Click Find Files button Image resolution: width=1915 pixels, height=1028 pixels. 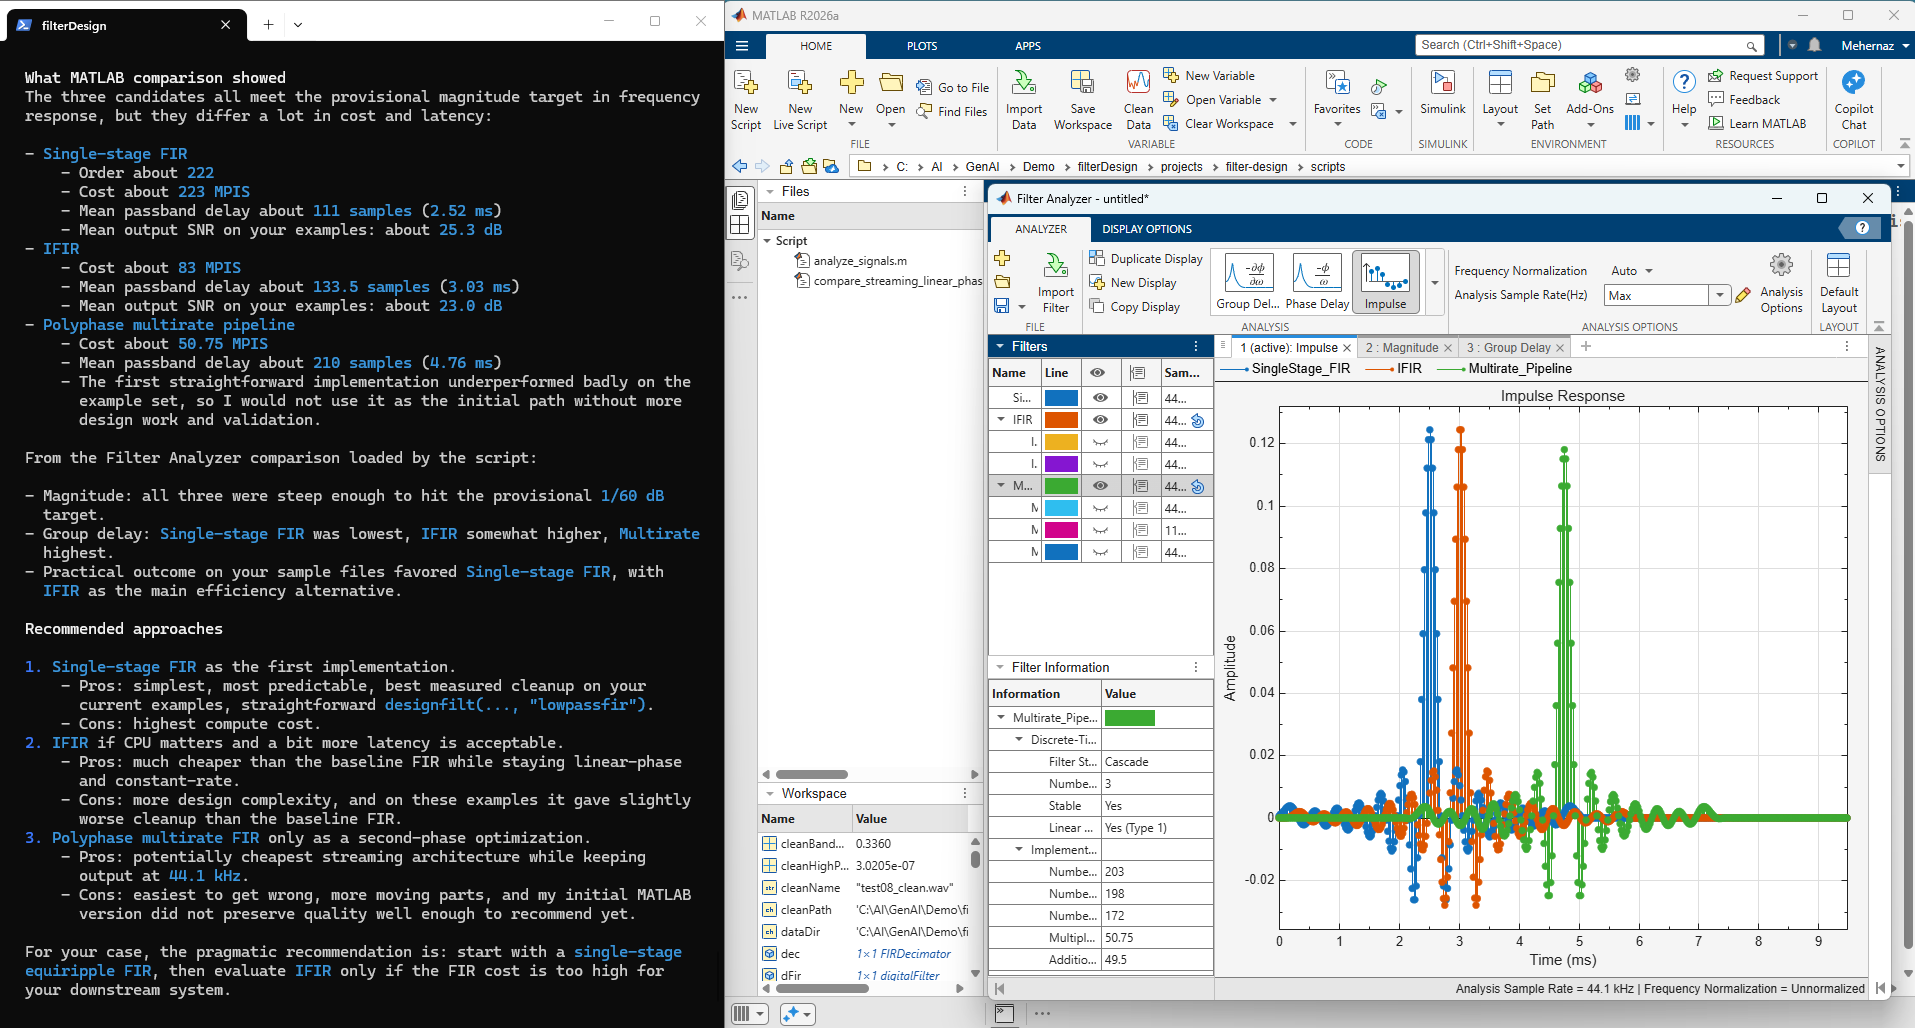(x=952, y=112)
